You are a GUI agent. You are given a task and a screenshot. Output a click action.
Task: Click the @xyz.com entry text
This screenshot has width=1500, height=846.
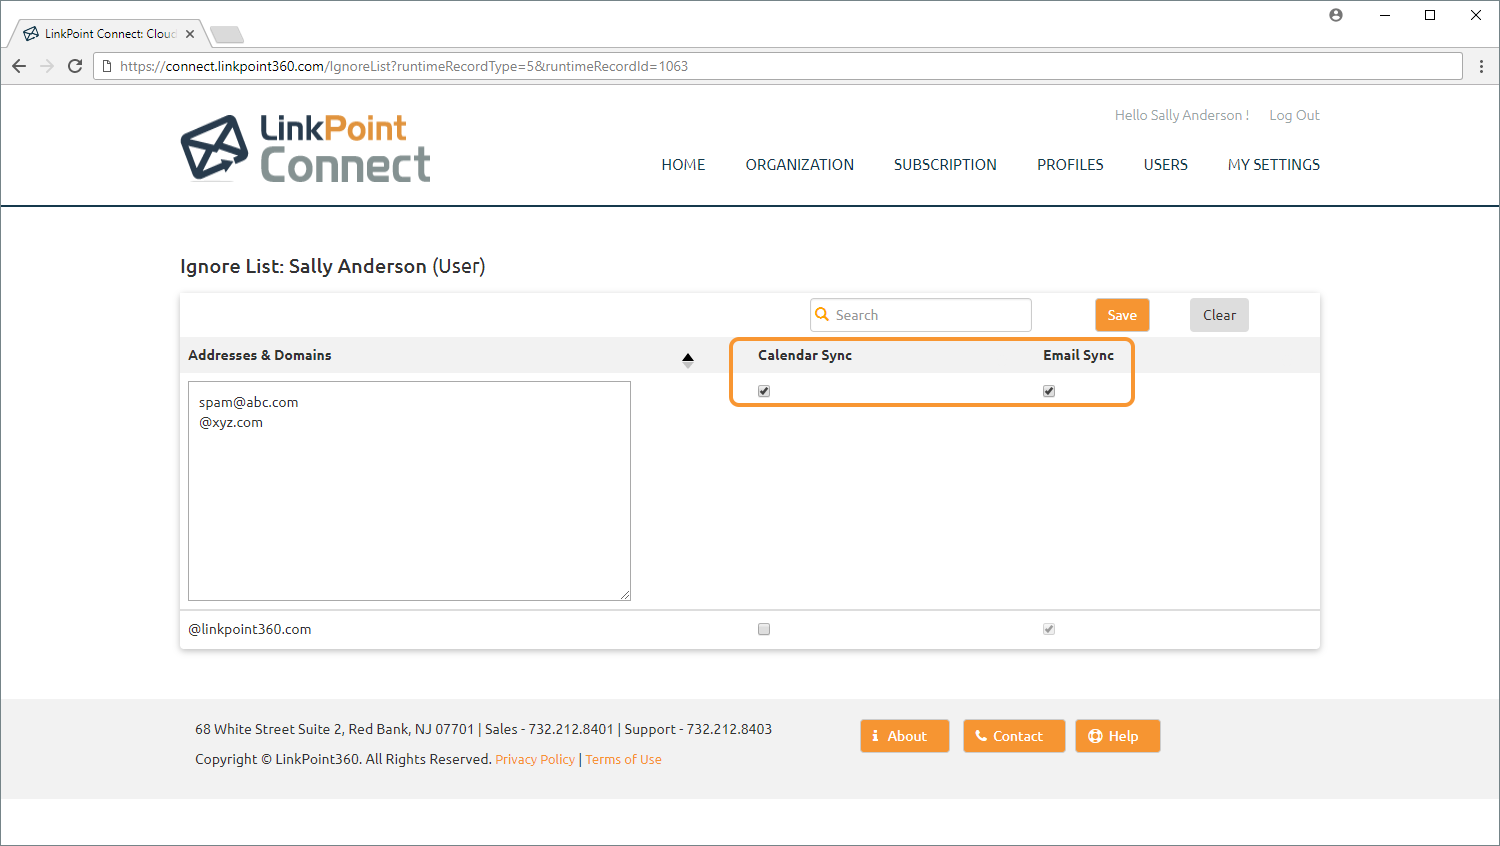click(x=231, y=422)
